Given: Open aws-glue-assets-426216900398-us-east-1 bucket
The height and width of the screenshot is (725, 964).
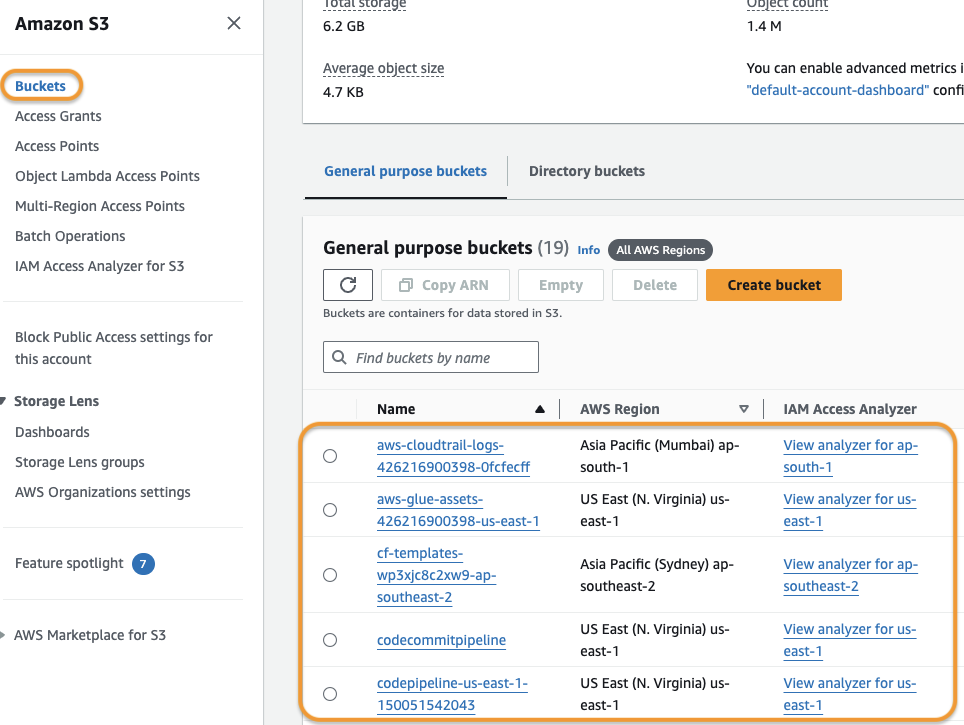Looking at the screenshot, I should point(458,510).
